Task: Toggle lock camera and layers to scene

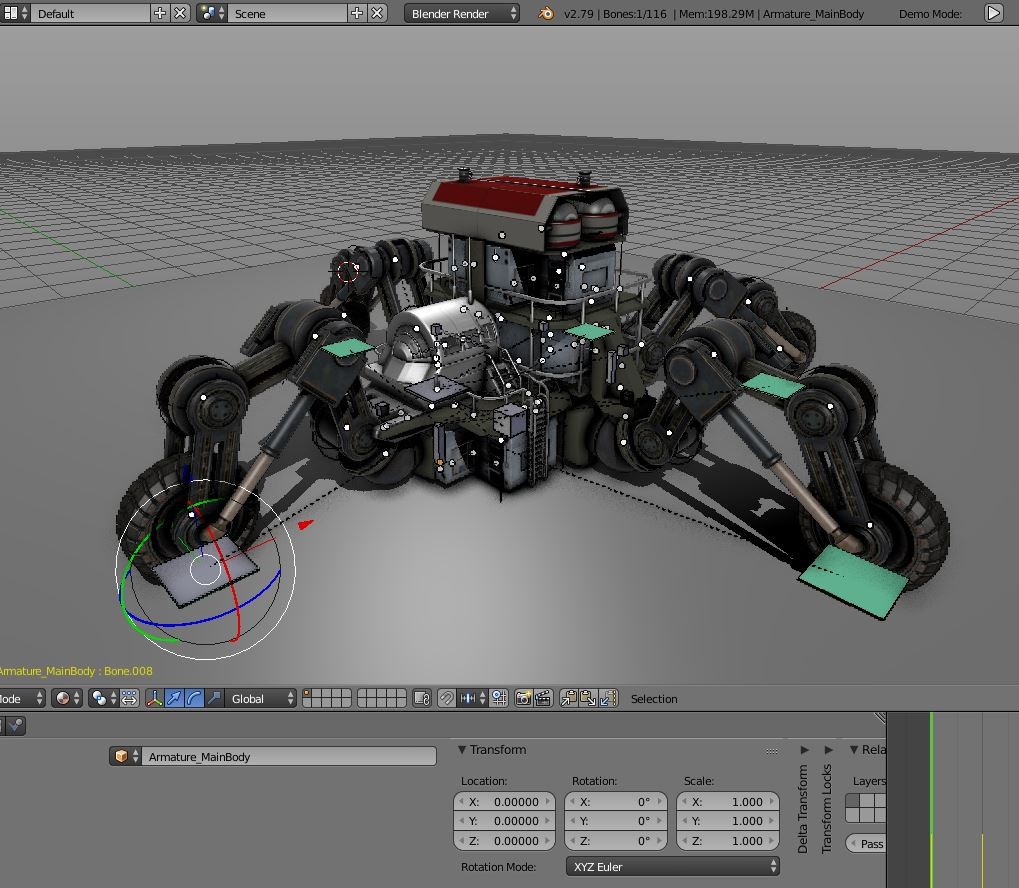Action: click(x=423, y=699)
